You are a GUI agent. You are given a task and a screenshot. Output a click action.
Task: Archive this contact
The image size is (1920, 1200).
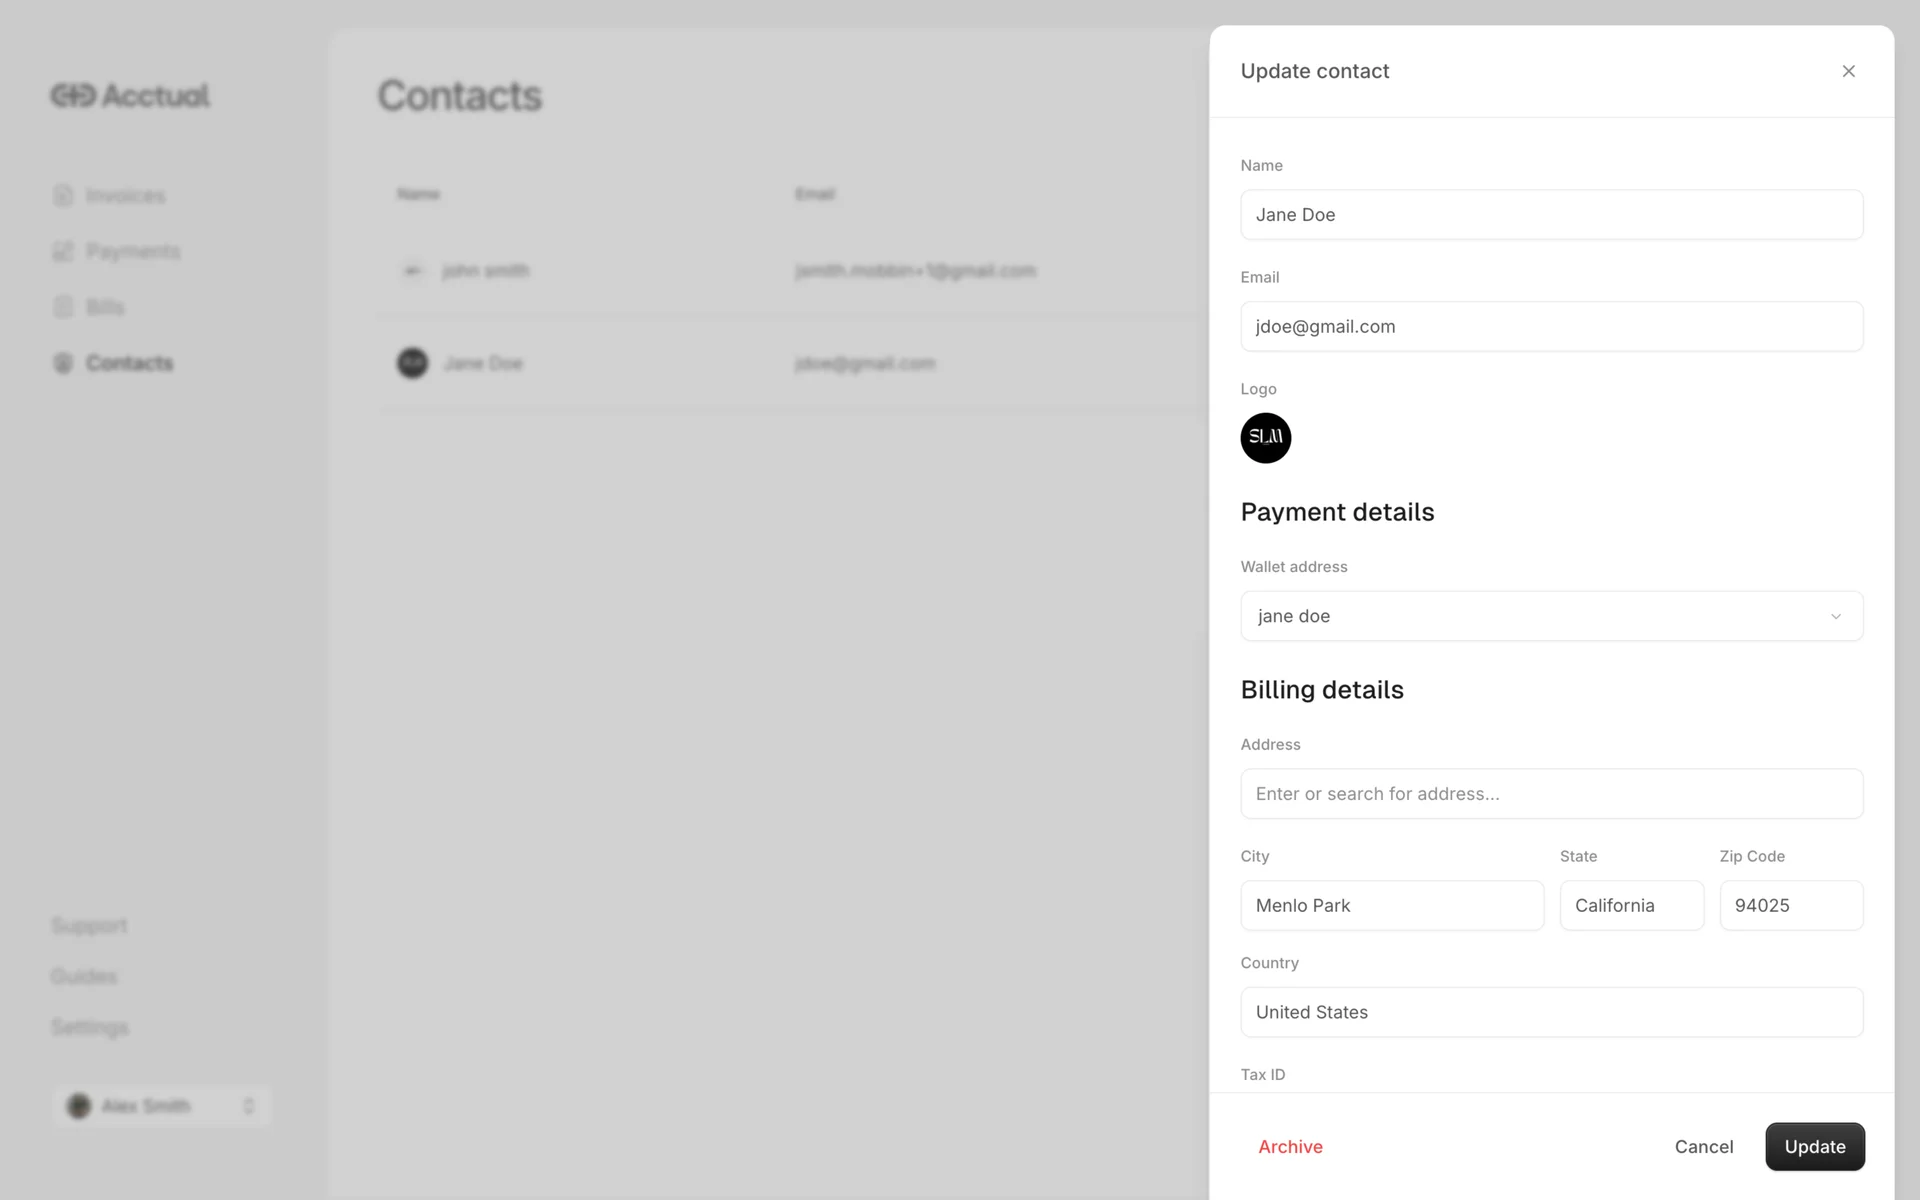pos(1290,1147)
